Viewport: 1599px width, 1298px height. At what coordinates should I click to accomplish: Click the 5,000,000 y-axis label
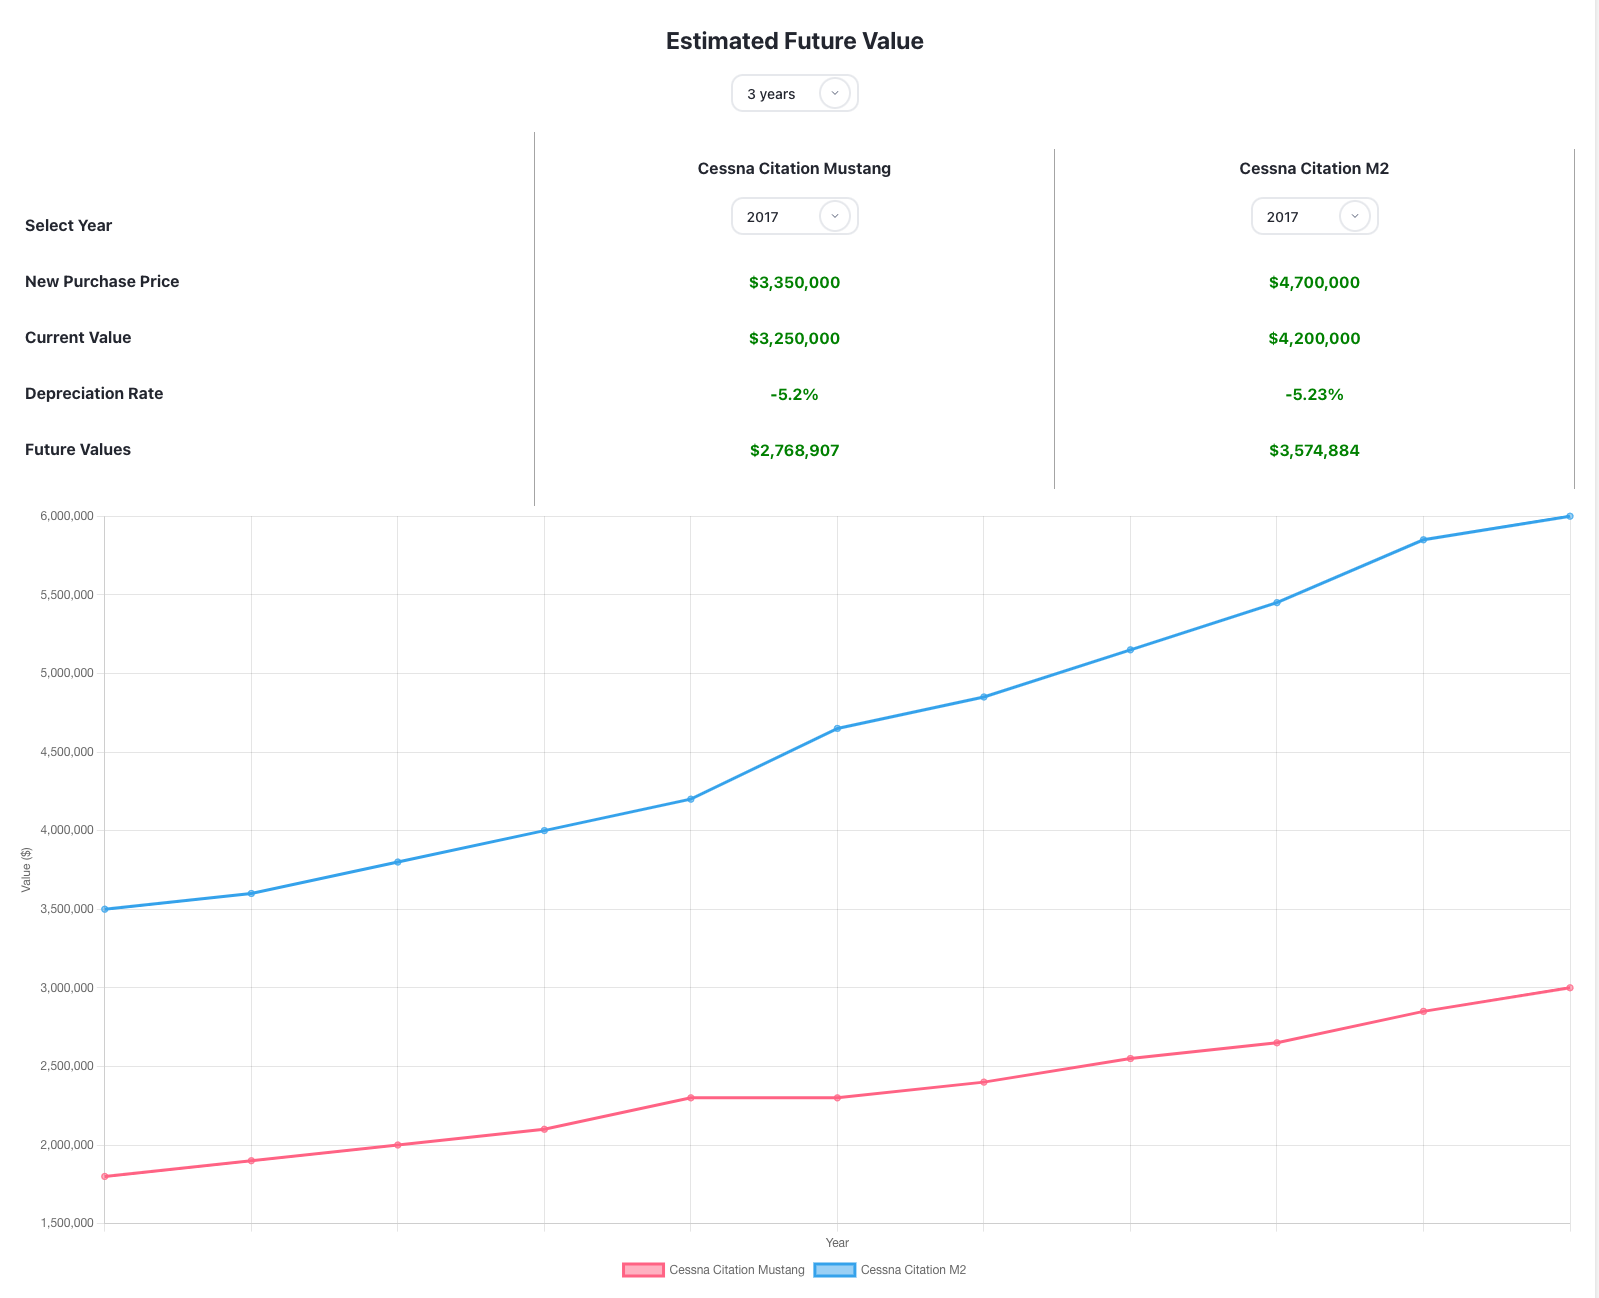pyautogui.click(x=67, y=673)
